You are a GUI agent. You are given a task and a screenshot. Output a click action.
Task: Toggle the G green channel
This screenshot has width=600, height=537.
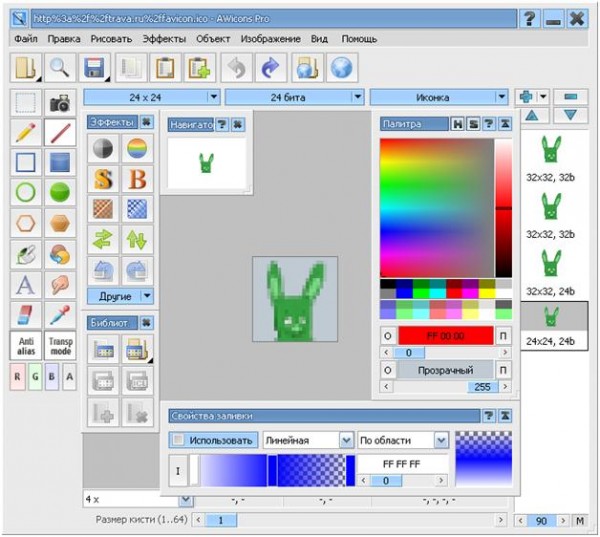35,377
